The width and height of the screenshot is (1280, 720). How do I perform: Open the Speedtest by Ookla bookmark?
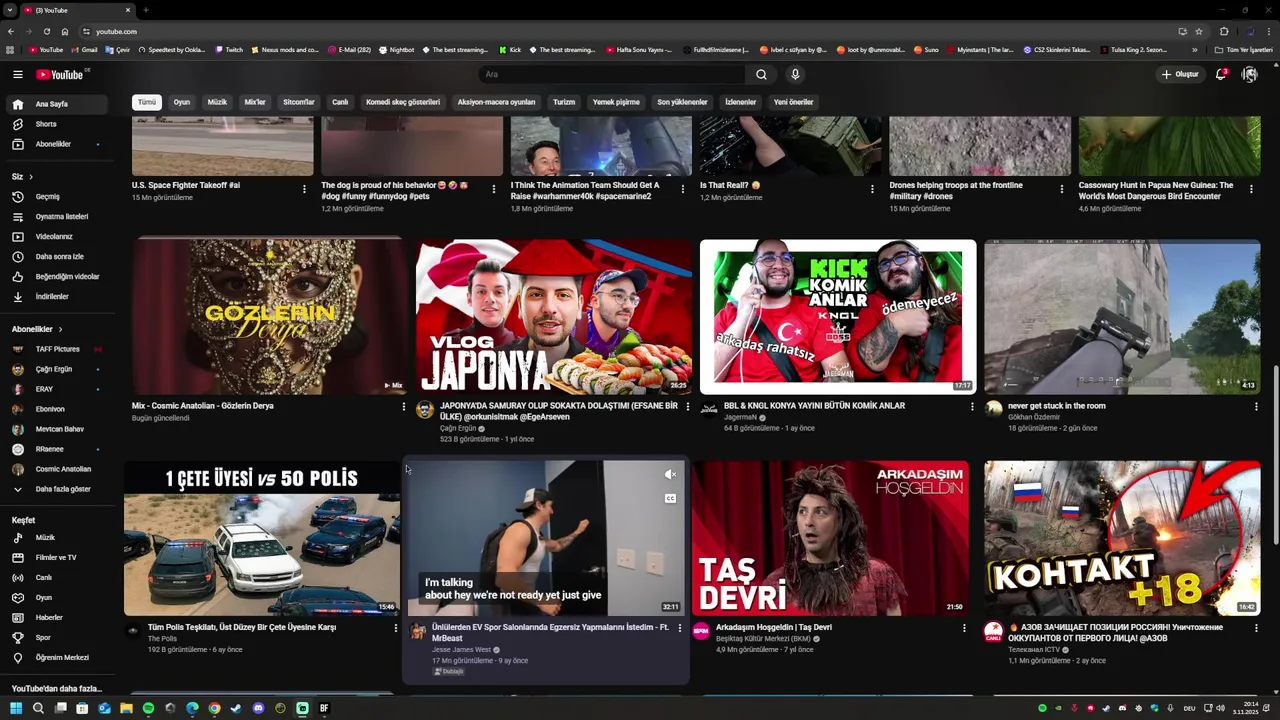pyautogui.click(x=171, y=50)
